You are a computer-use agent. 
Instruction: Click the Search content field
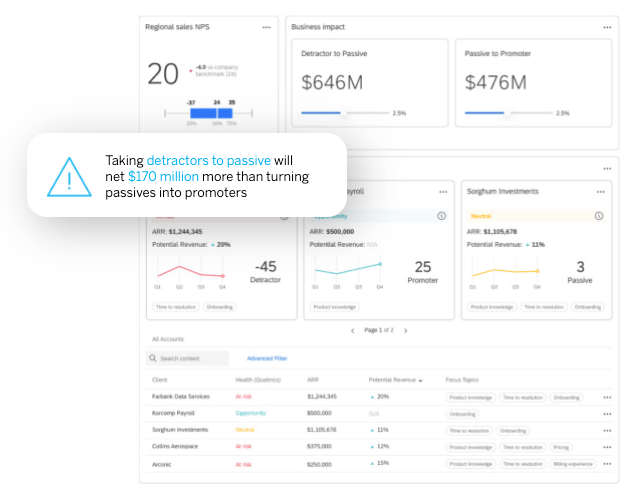click(x=187, y=359)
